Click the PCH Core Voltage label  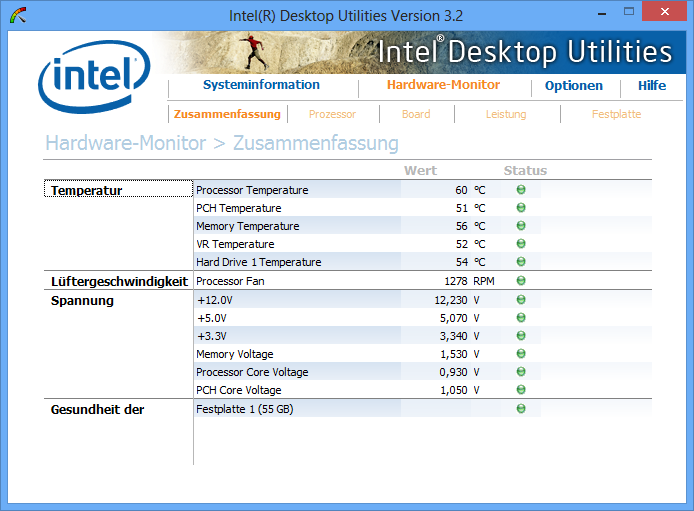click(x=239, y=390)
